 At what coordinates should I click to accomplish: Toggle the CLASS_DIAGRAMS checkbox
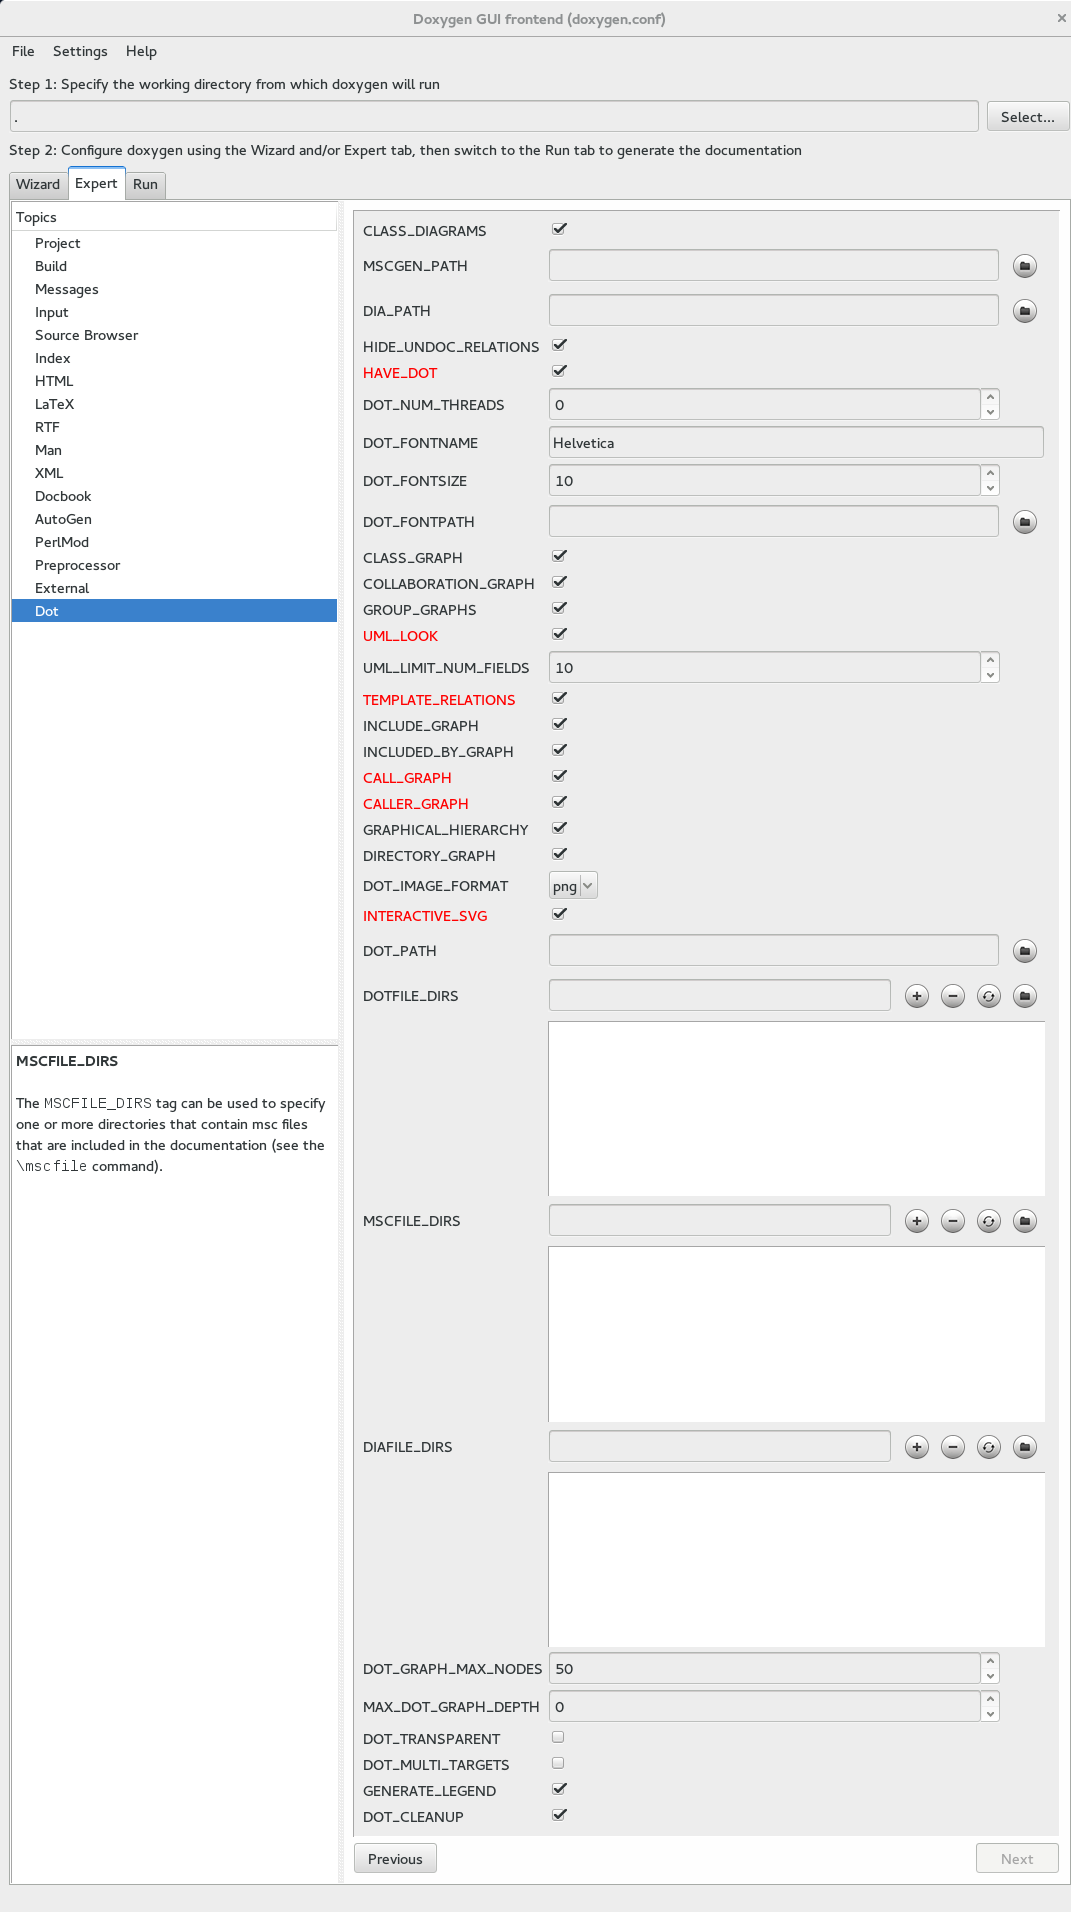click(x=559, y=229)
